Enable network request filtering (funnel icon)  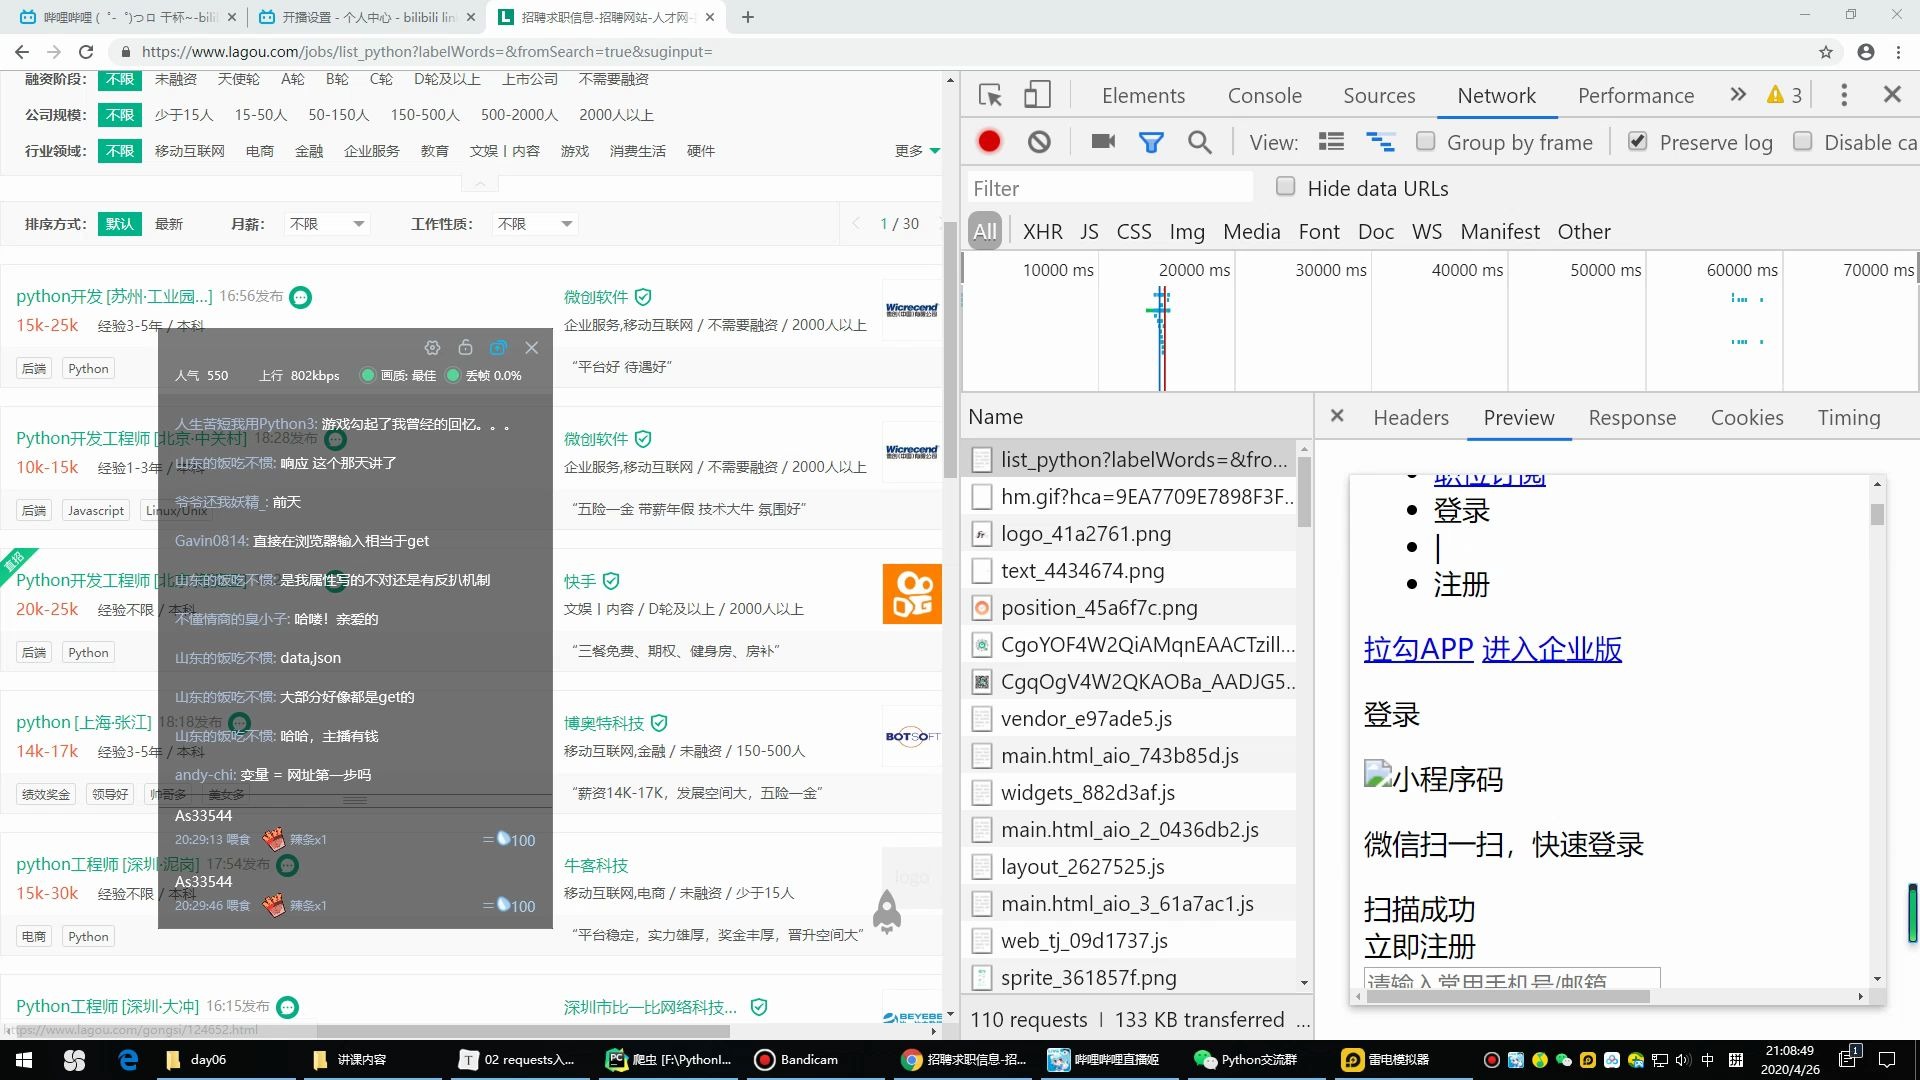pos(1151,141)
